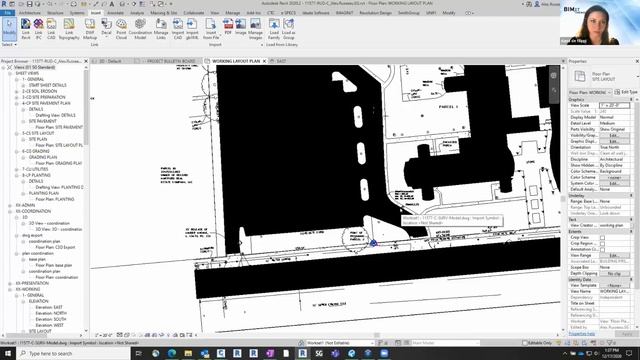
Task: Open the Architecture ribbon tab
Action: 30,13
